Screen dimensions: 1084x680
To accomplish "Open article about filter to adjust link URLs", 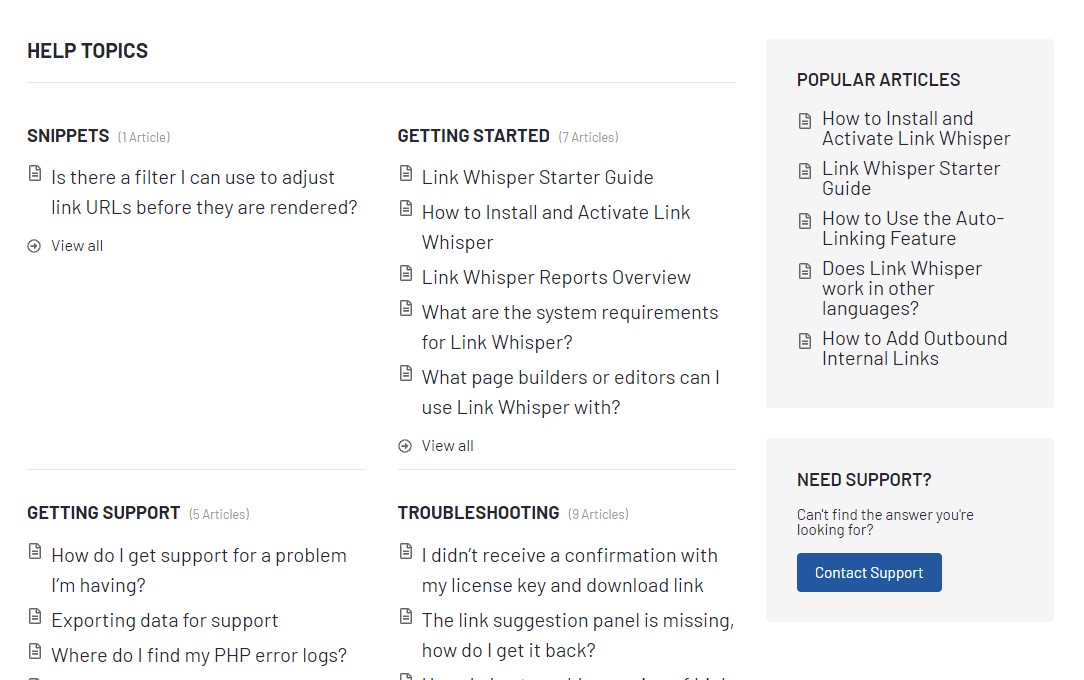I will (x=204, y=192).
